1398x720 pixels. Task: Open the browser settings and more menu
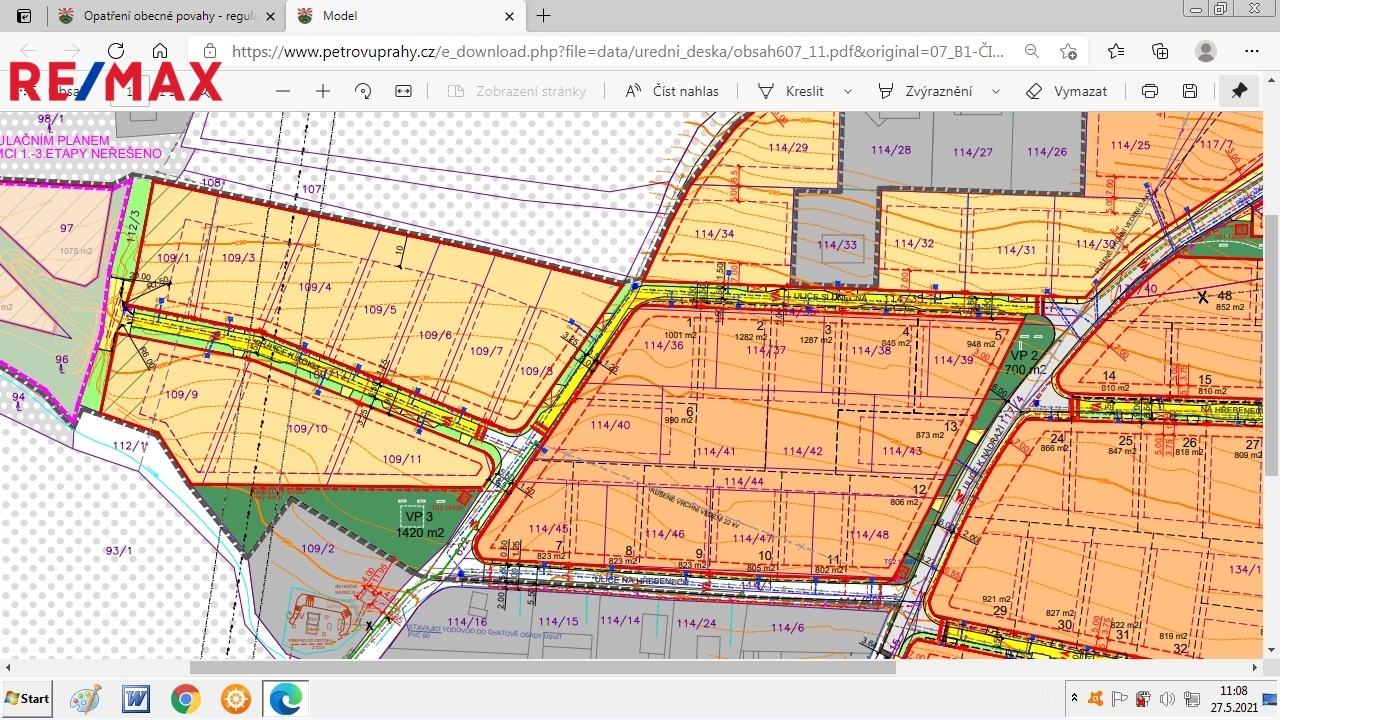[x=1252, y=51]
